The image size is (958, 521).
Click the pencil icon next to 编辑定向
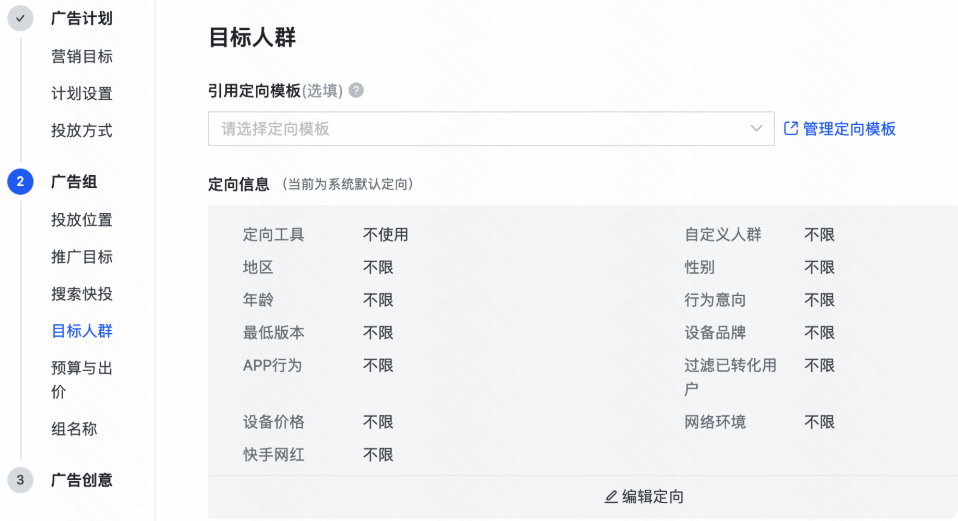(x=611, y=497)
